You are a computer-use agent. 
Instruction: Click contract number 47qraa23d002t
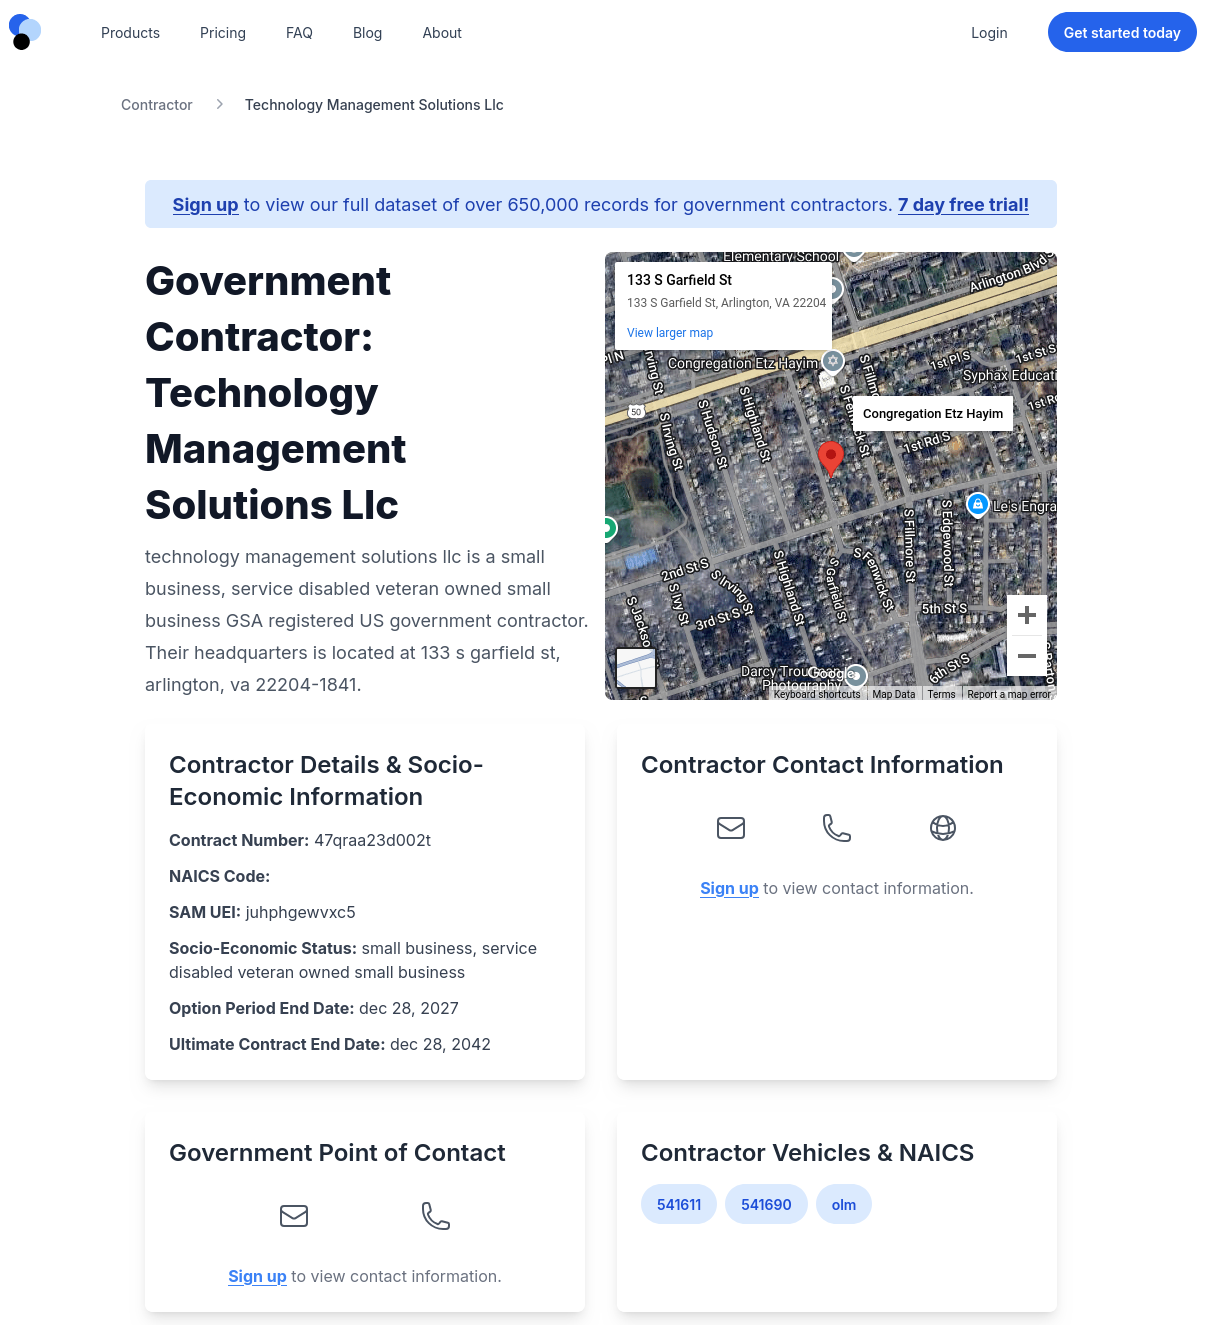(372, 840)
